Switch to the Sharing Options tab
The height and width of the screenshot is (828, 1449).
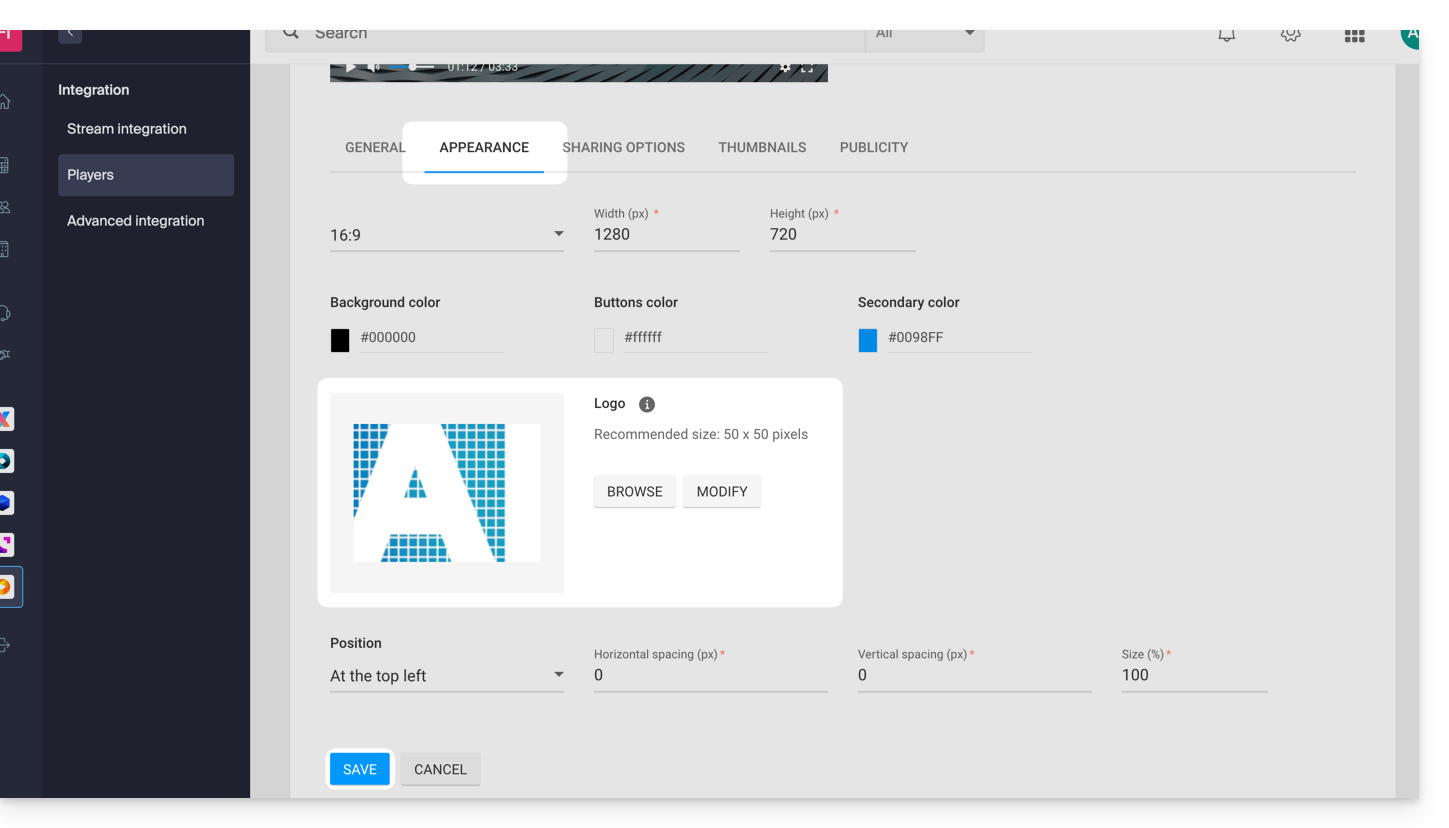pos(623,147)
